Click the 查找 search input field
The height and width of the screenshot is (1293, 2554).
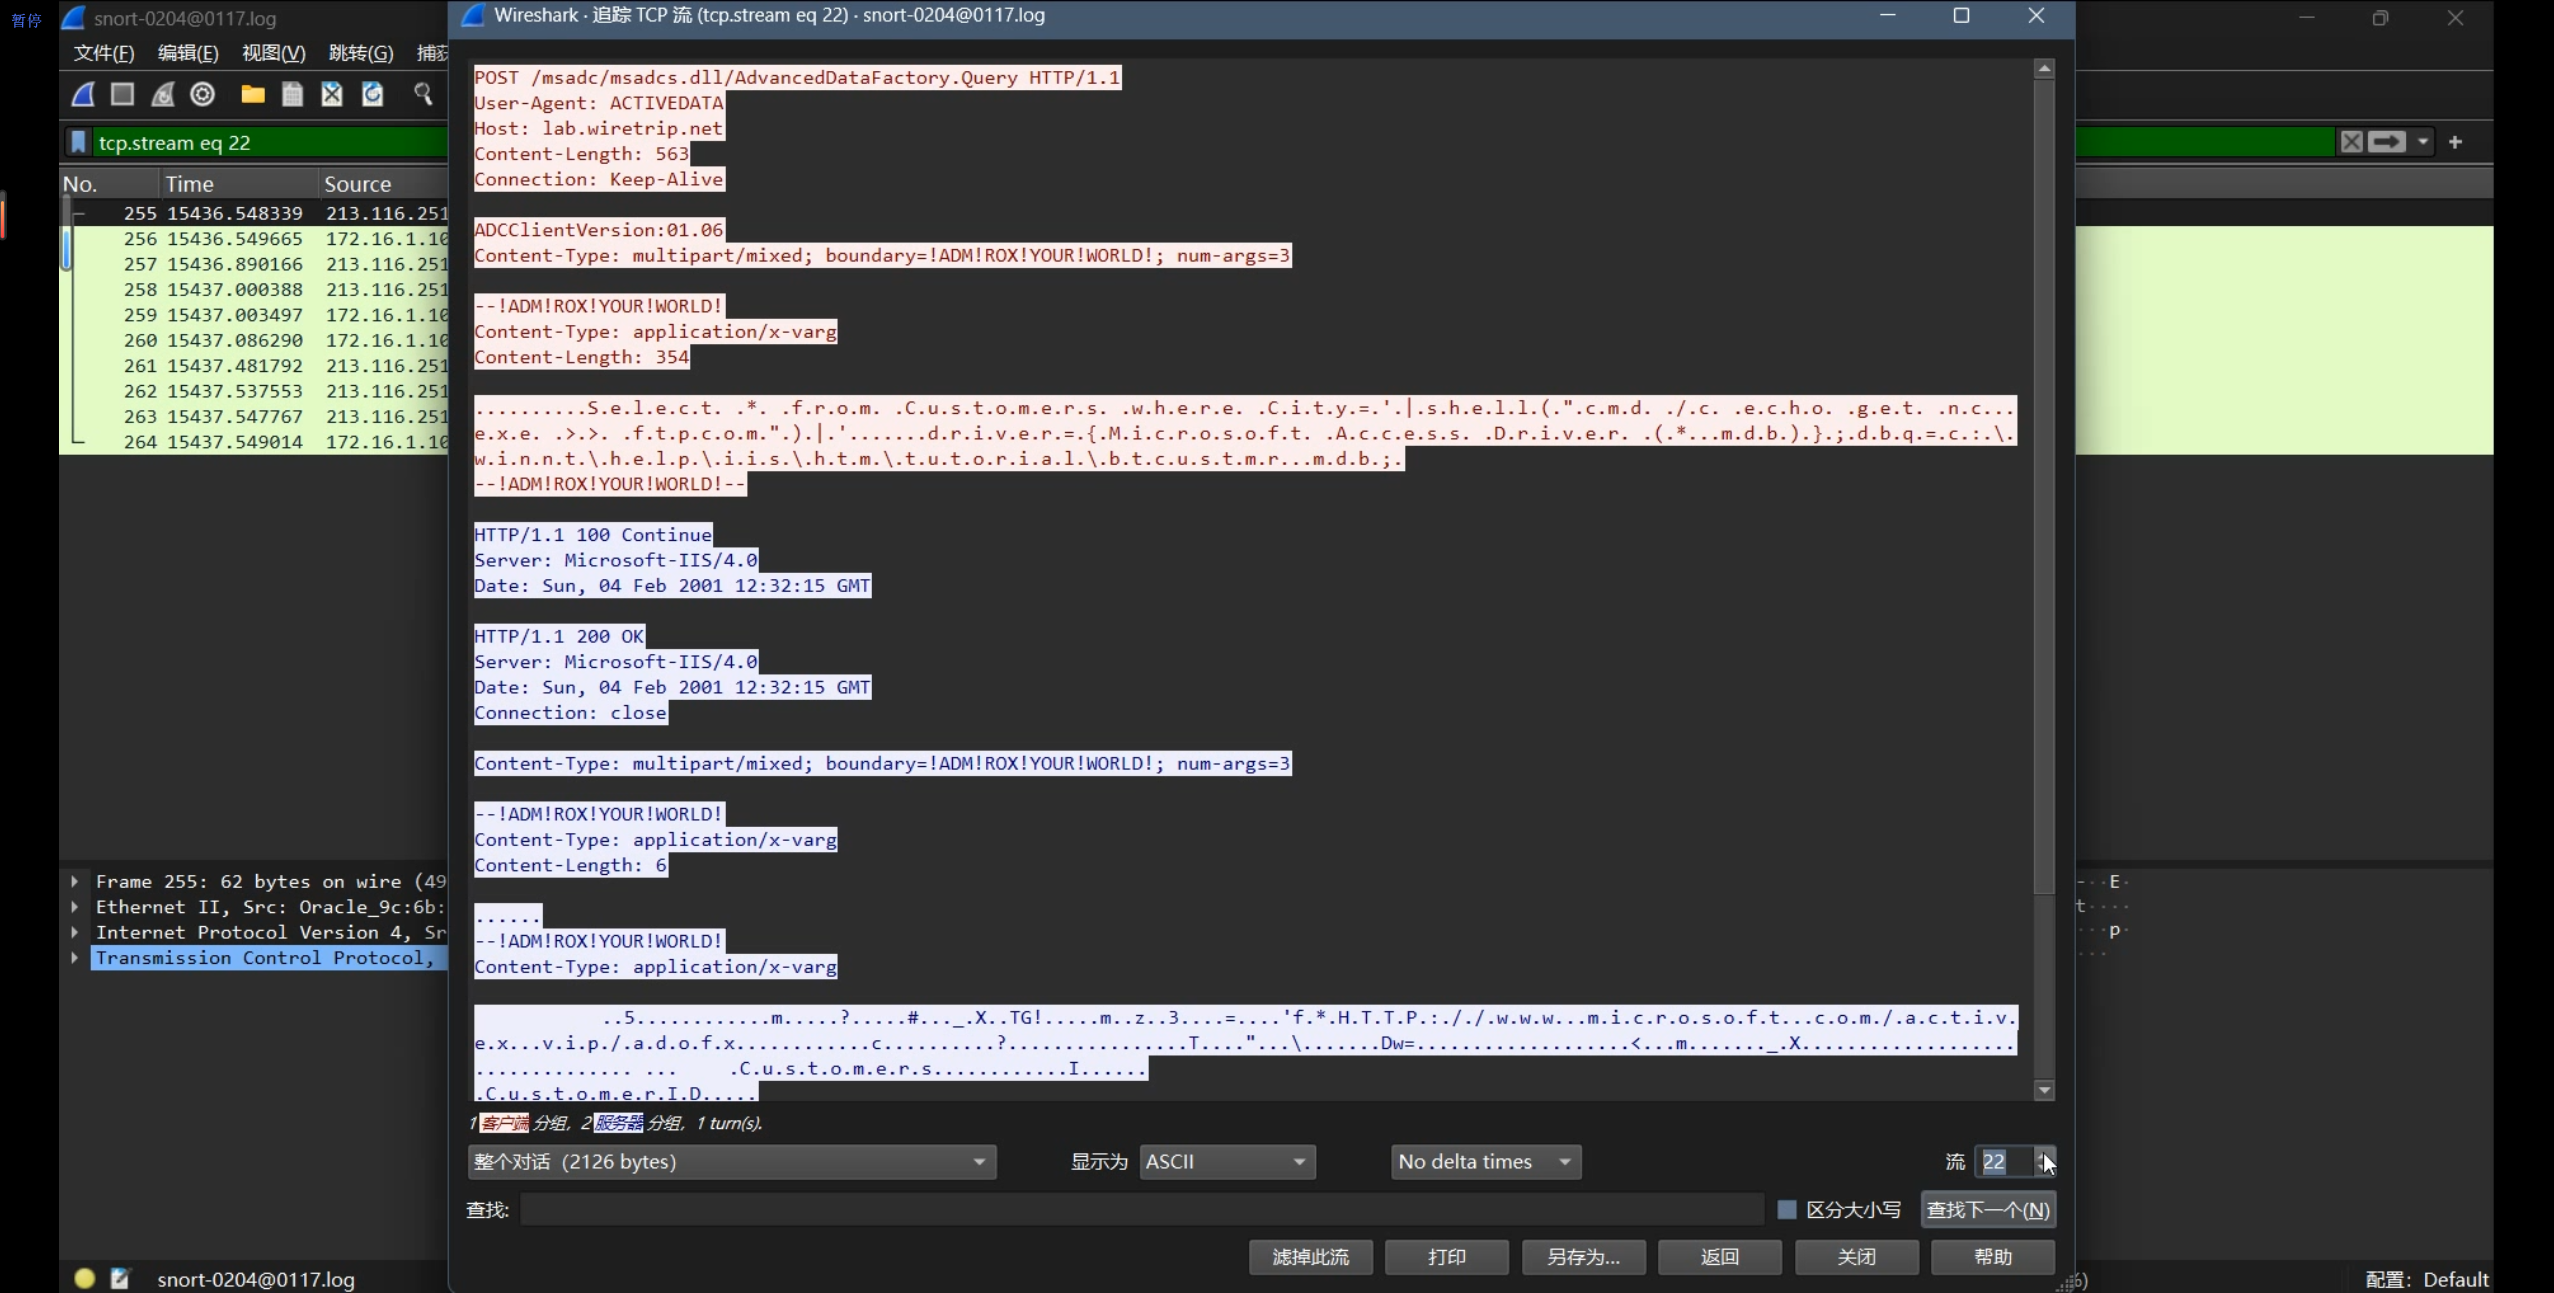tap(1140, 1209)
